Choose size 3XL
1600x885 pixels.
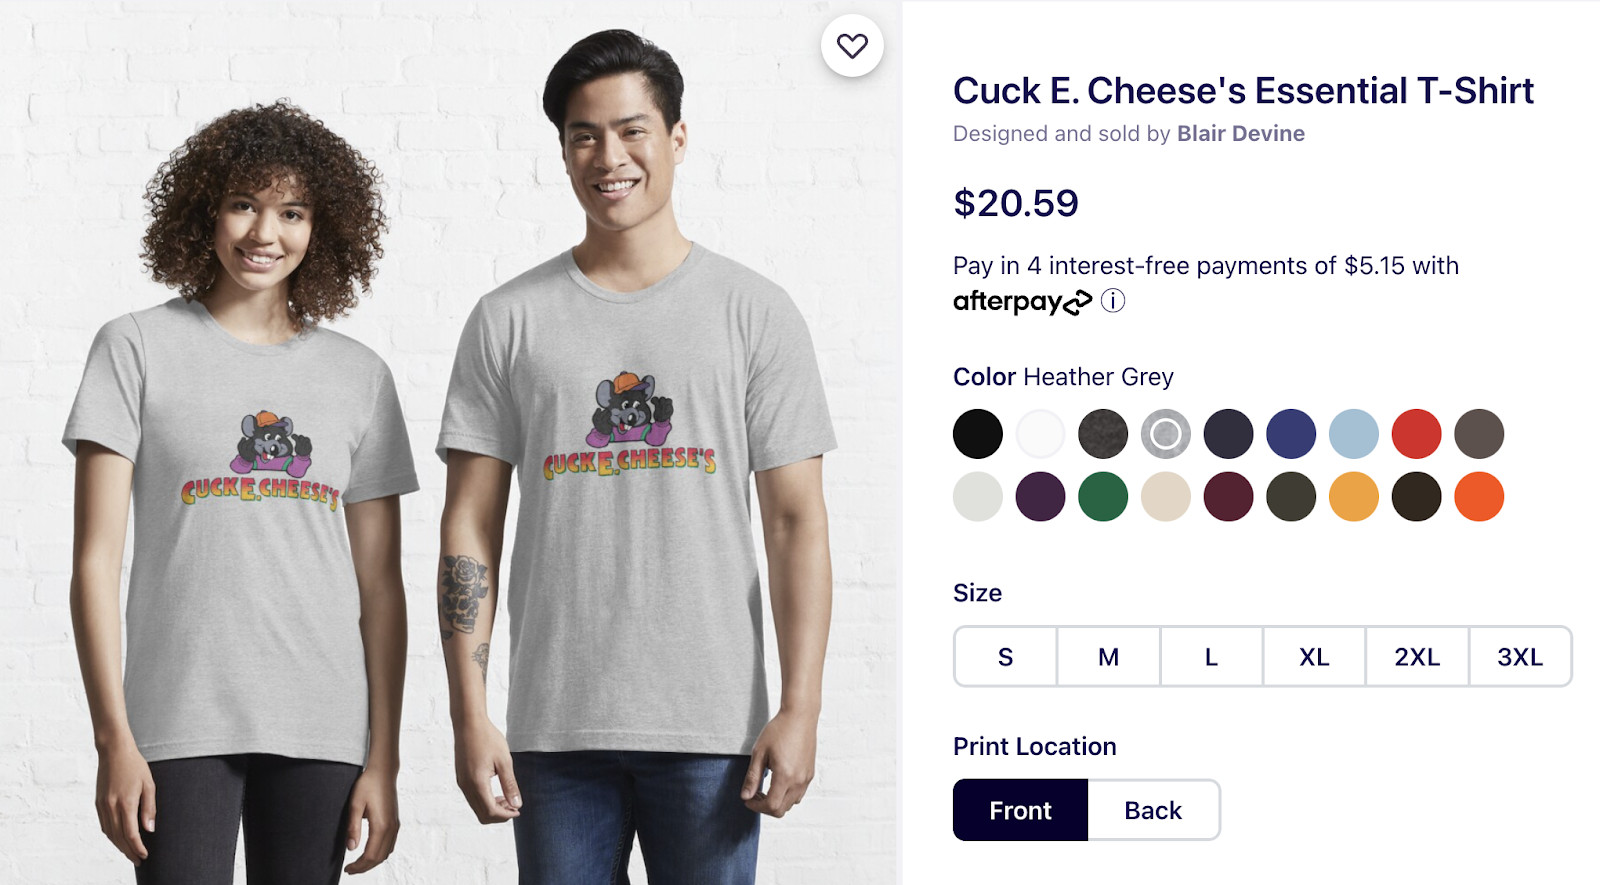[x=1520, y=657]
